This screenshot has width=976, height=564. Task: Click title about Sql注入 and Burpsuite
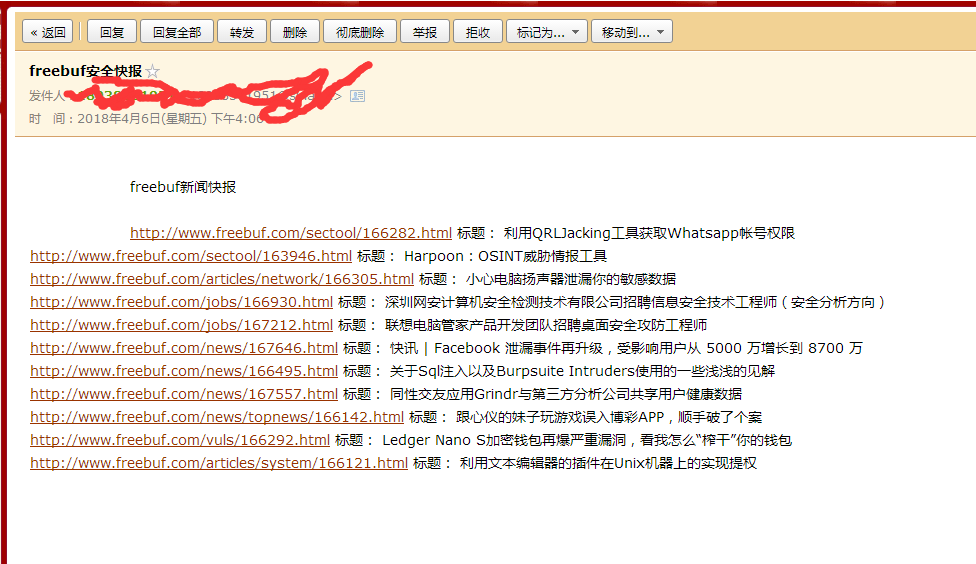582,371
